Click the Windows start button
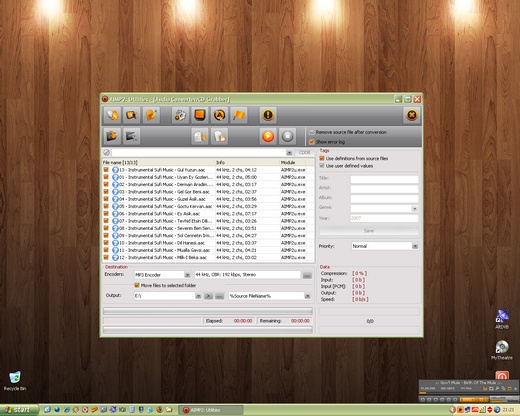This screenshot has height=416, width=520. pyautogui.click(x=19, y=410)
